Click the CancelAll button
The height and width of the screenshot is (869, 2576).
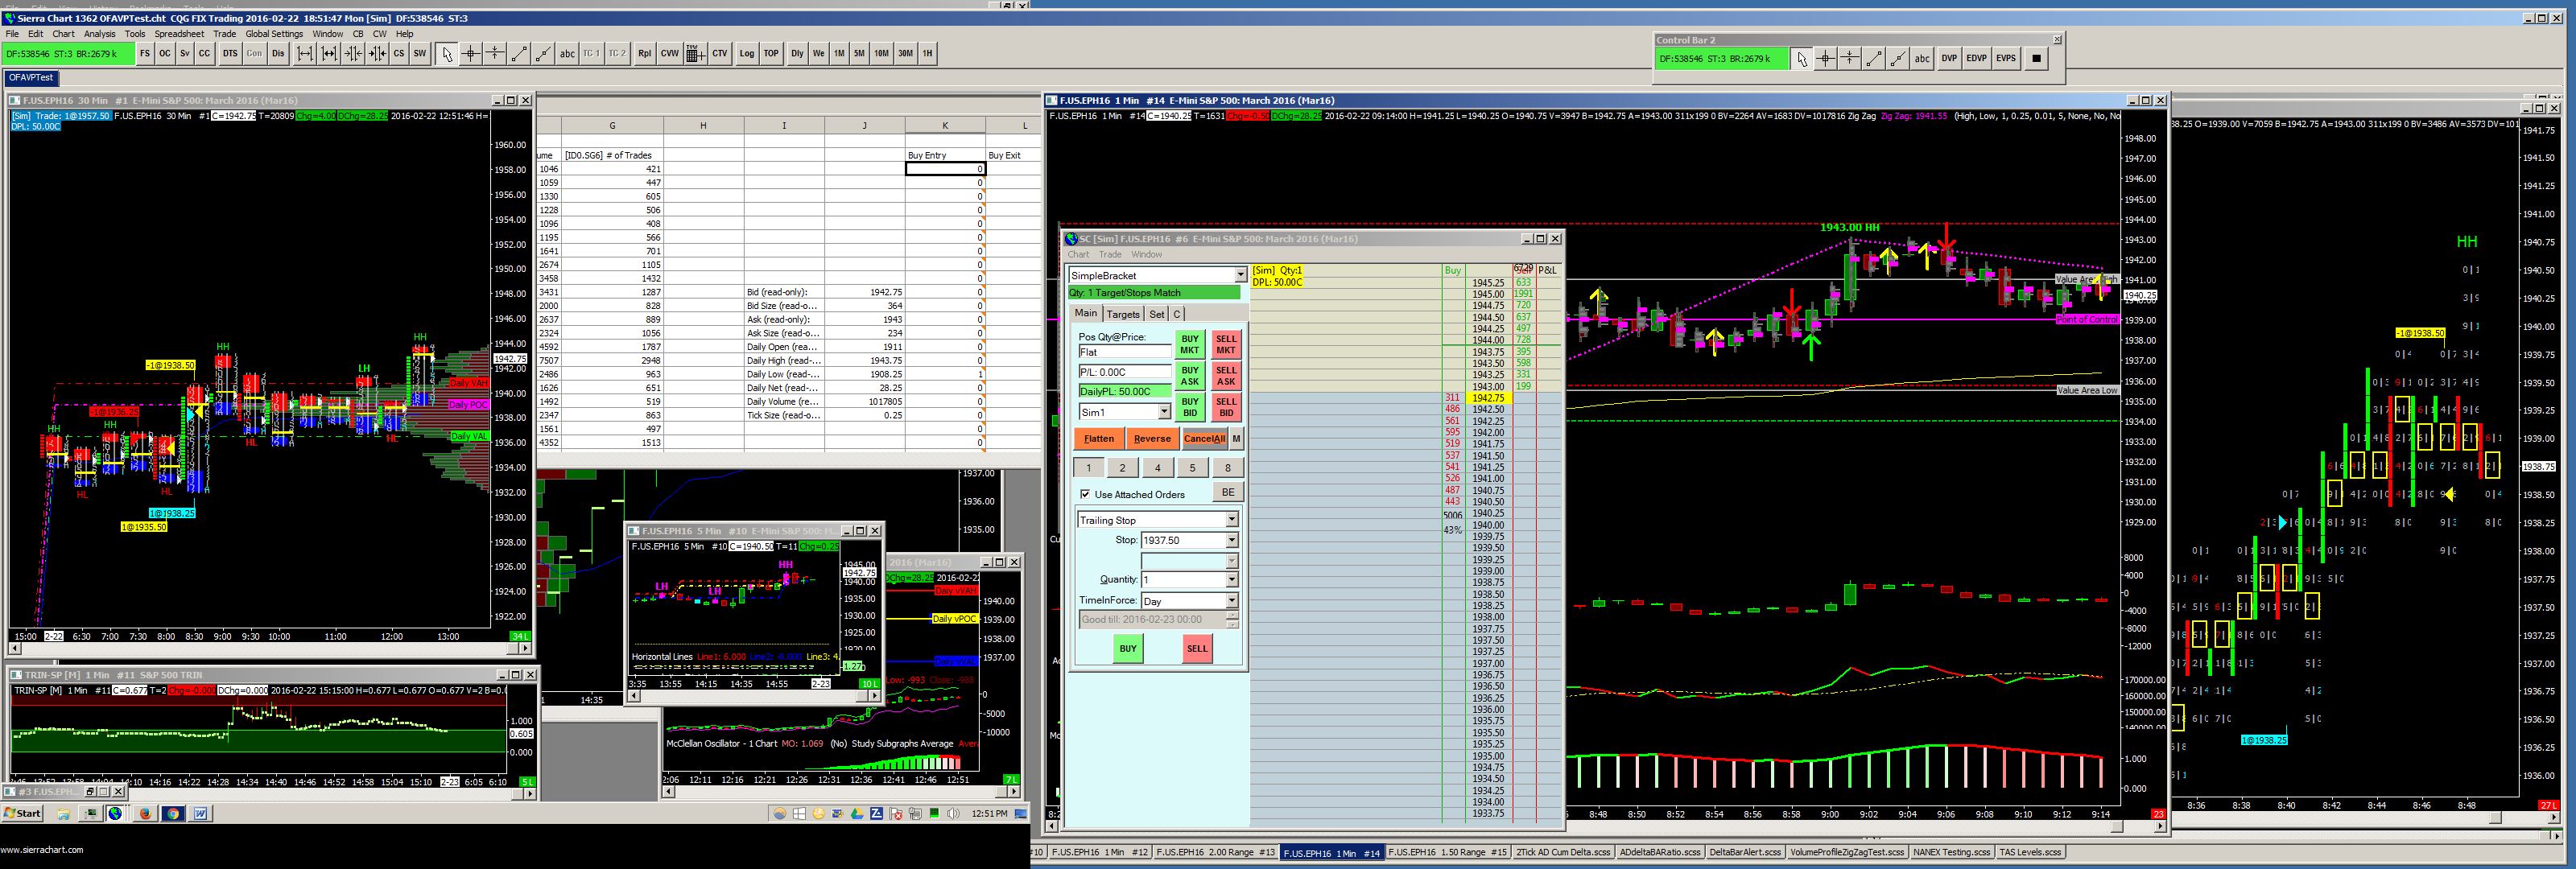click(1204, 438)
